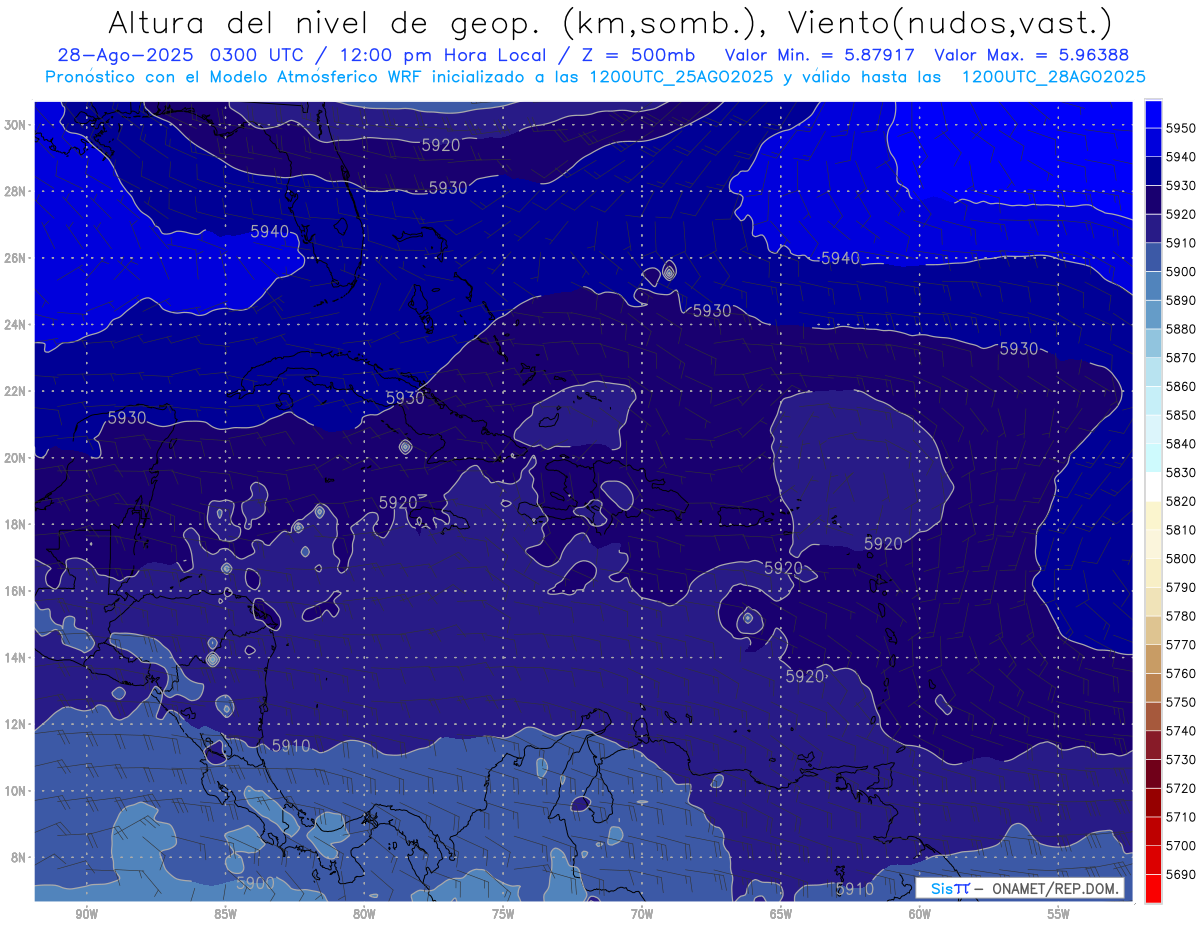Viewport: 1200px width, 927px height.
Task: Click the "22N" latitude axis label
Action: (x=15, y=391)
